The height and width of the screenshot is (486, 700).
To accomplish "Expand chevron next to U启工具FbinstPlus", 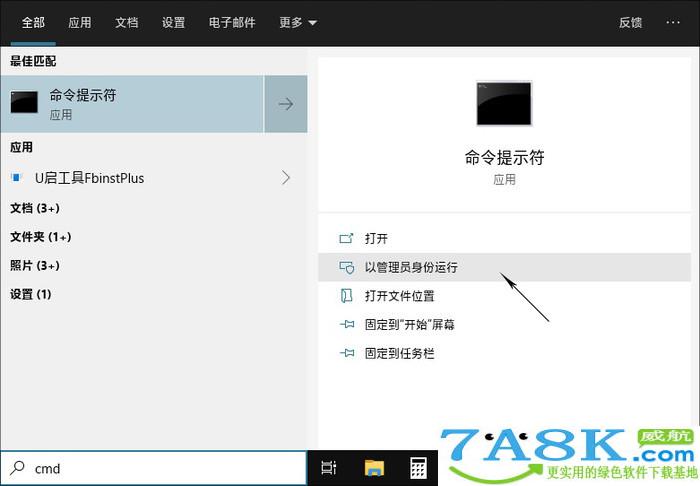I will (x=286, y=178).
